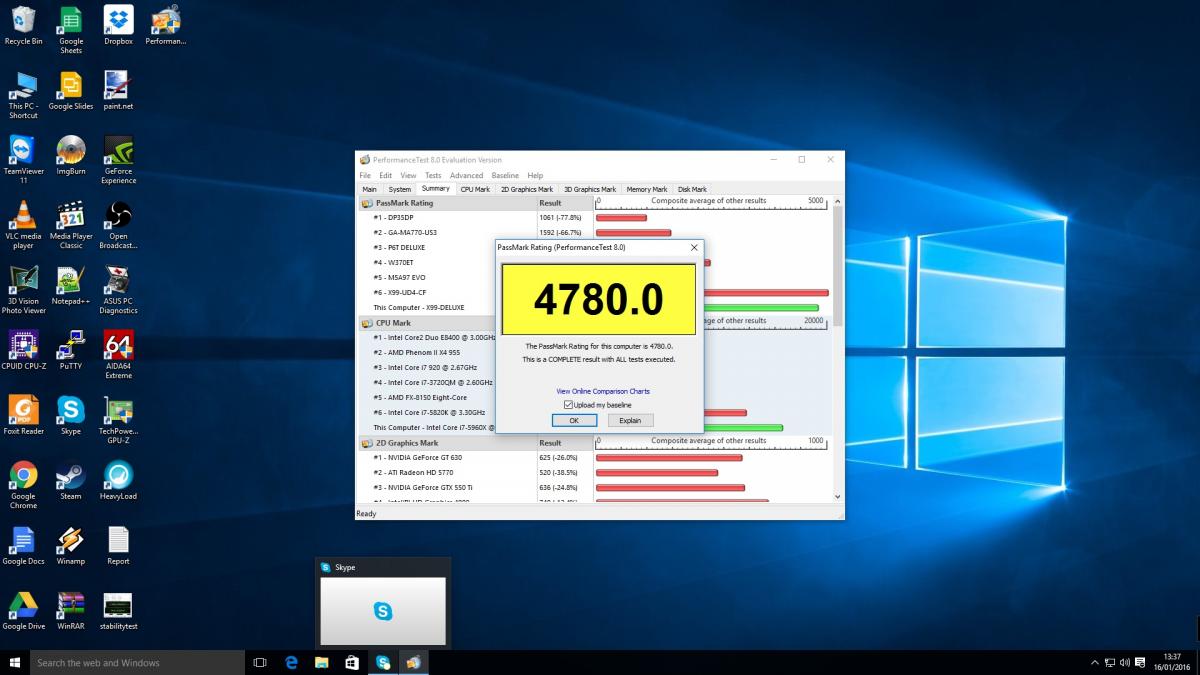The width and height of the screenshot is (1200, 675).
Task: Open TeamViewer 11 from the desktop
Action: coord(23,160)
